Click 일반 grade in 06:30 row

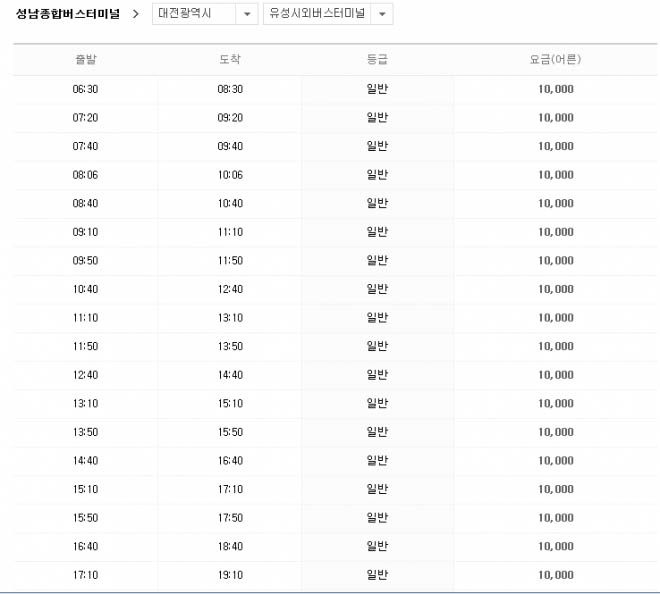click(377, 89)
